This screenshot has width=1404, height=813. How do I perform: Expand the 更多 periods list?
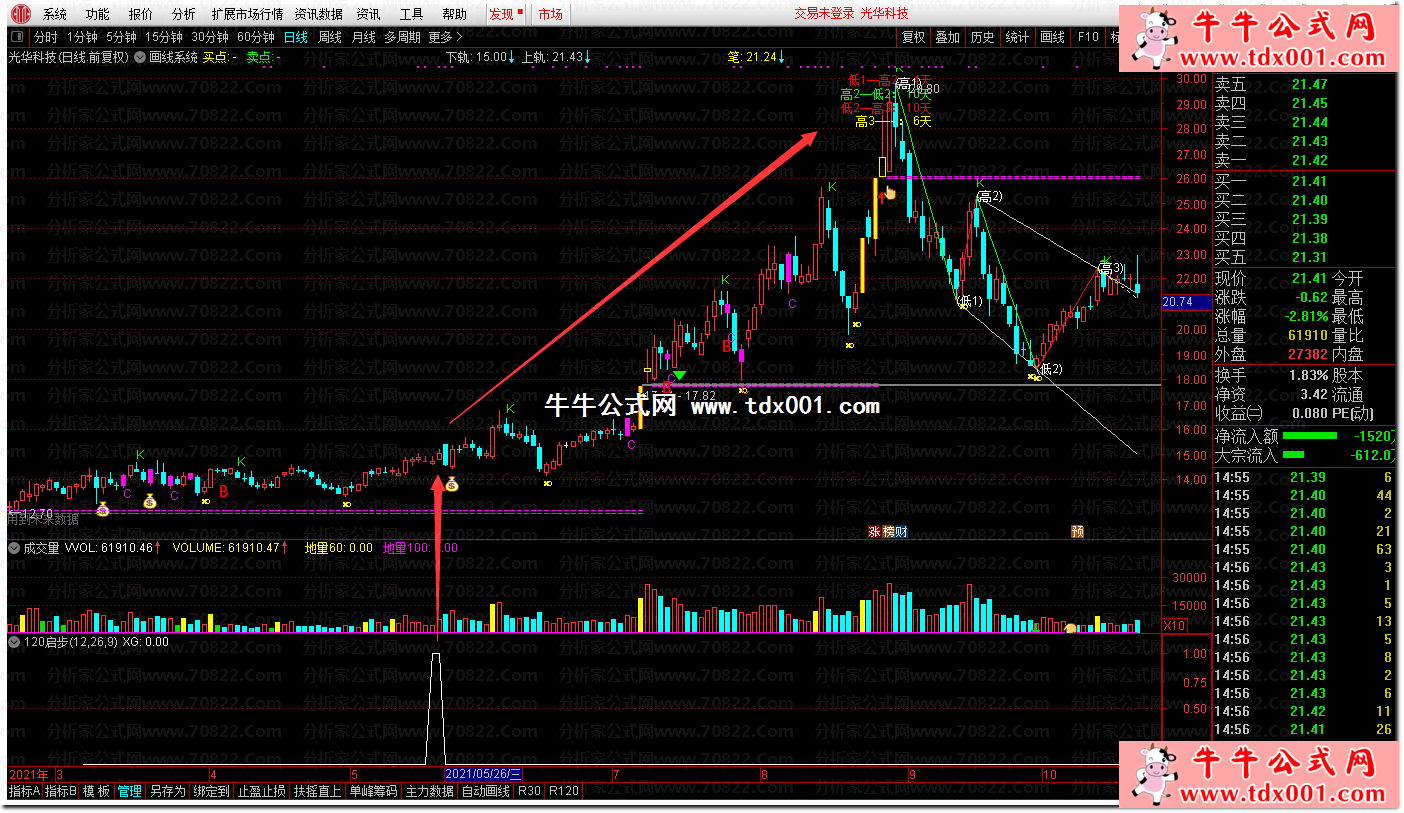tap(444, 37)
